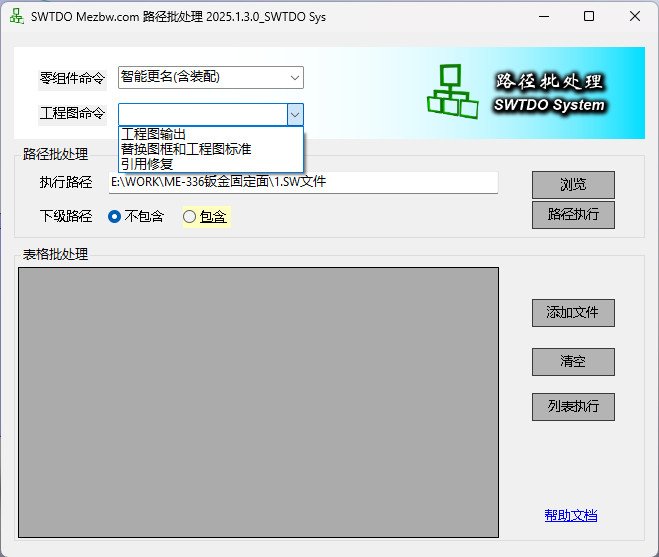
Task: Choose 引用修复 from the dropdown list
Action: pyautogui.click(x=146, y=163)
